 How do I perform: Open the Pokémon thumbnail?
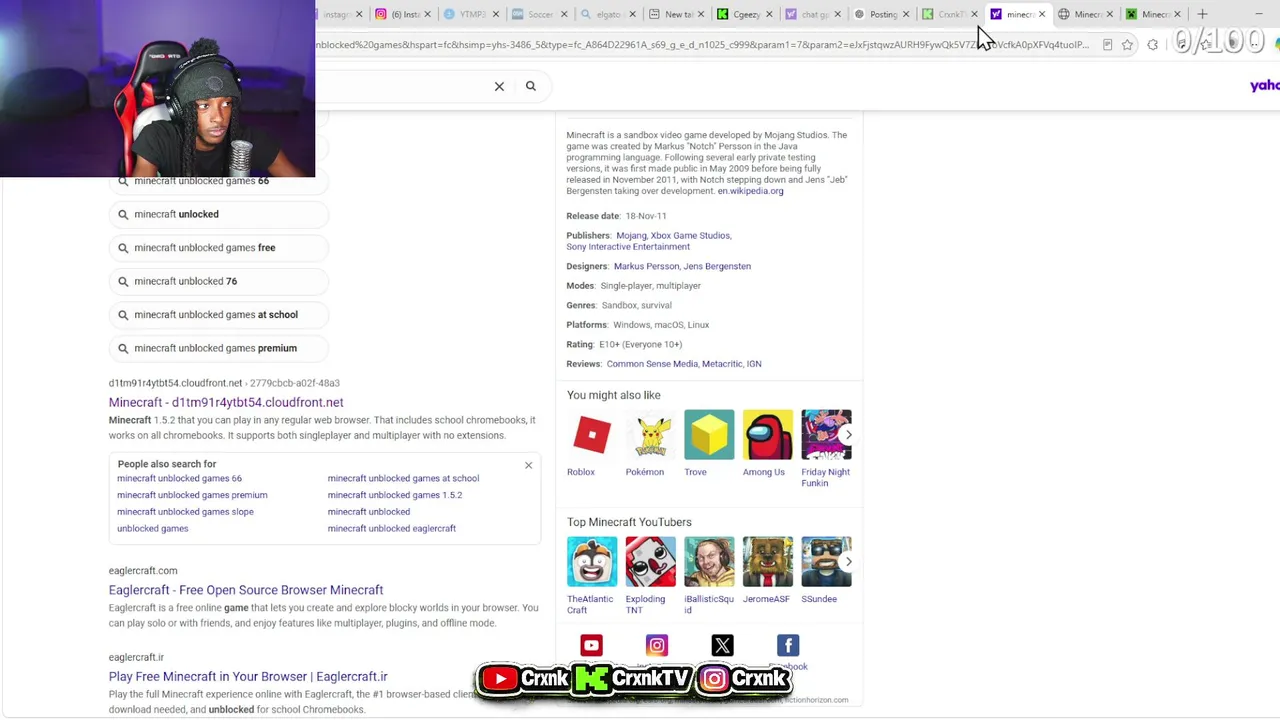(x=651, y=435)
